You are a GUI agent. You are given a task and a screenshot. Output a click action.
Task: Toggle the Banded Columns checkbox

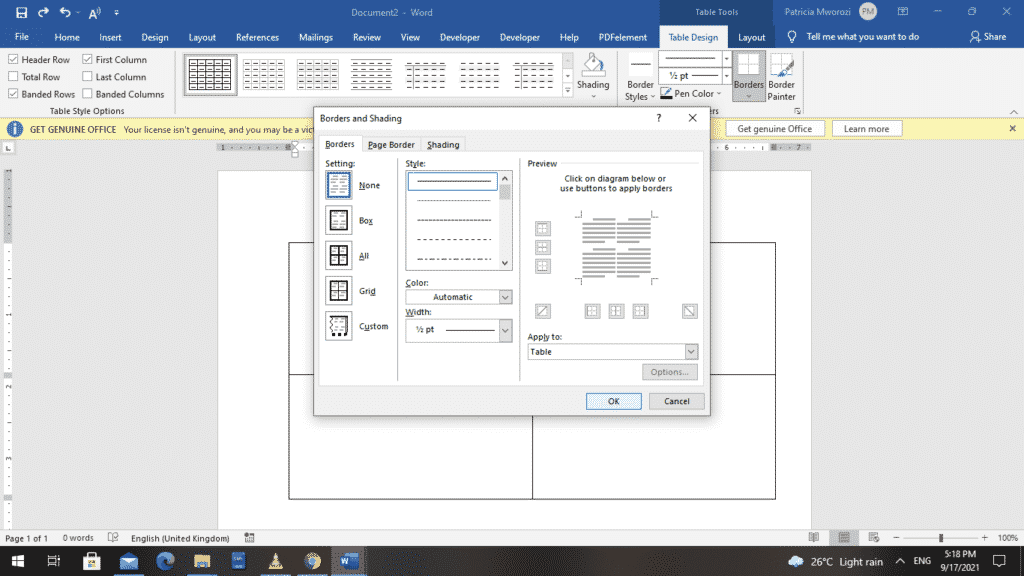click(x=87, y=94)
